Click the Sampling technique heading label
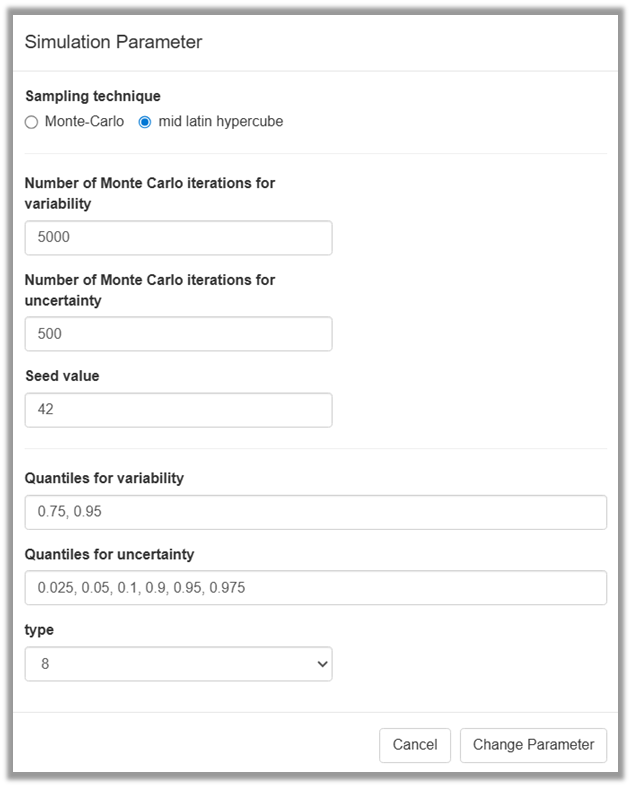The height and width of the screenshot is (787, 631). click(x=92, y=97)
